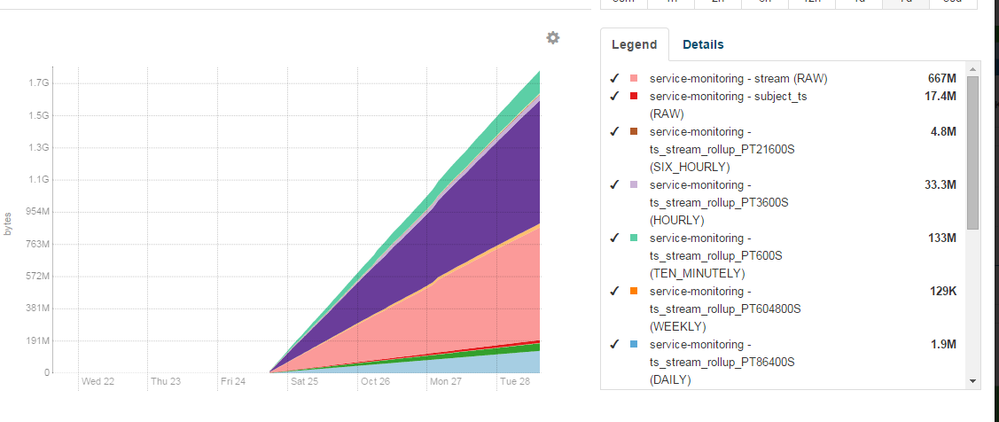Click the legend scrollbar down arrow

972,381
